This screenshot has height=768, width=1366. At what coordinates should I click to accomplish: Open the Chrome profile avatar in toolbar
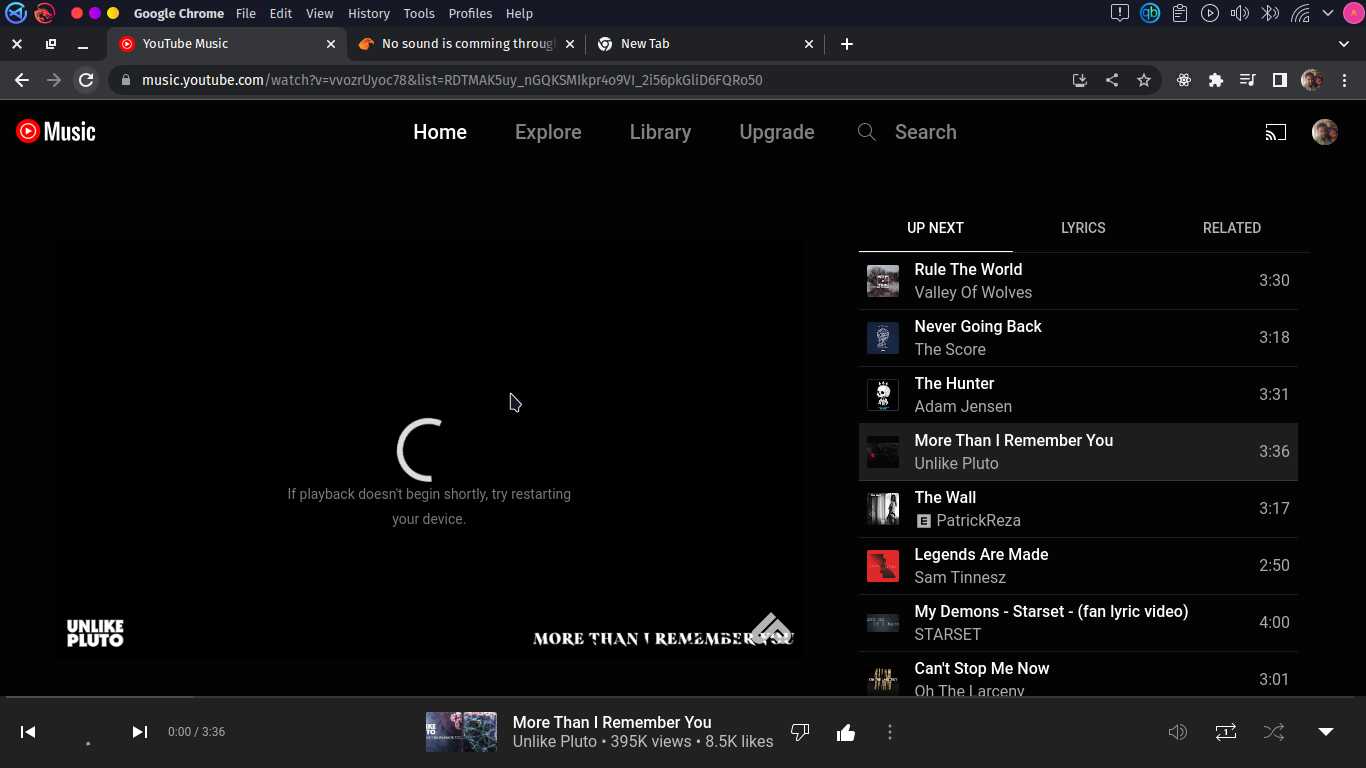coord(1312,80)
